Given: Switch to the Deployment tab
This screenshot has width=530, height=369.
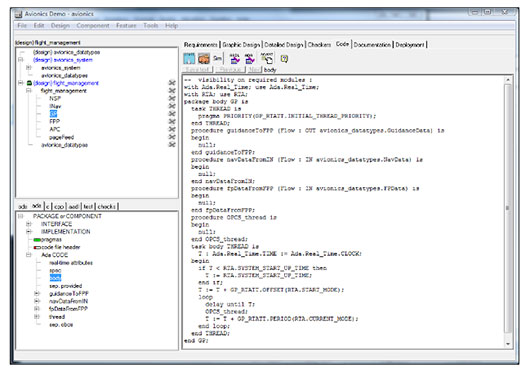Looking at the screenshot, I should 410,45.
